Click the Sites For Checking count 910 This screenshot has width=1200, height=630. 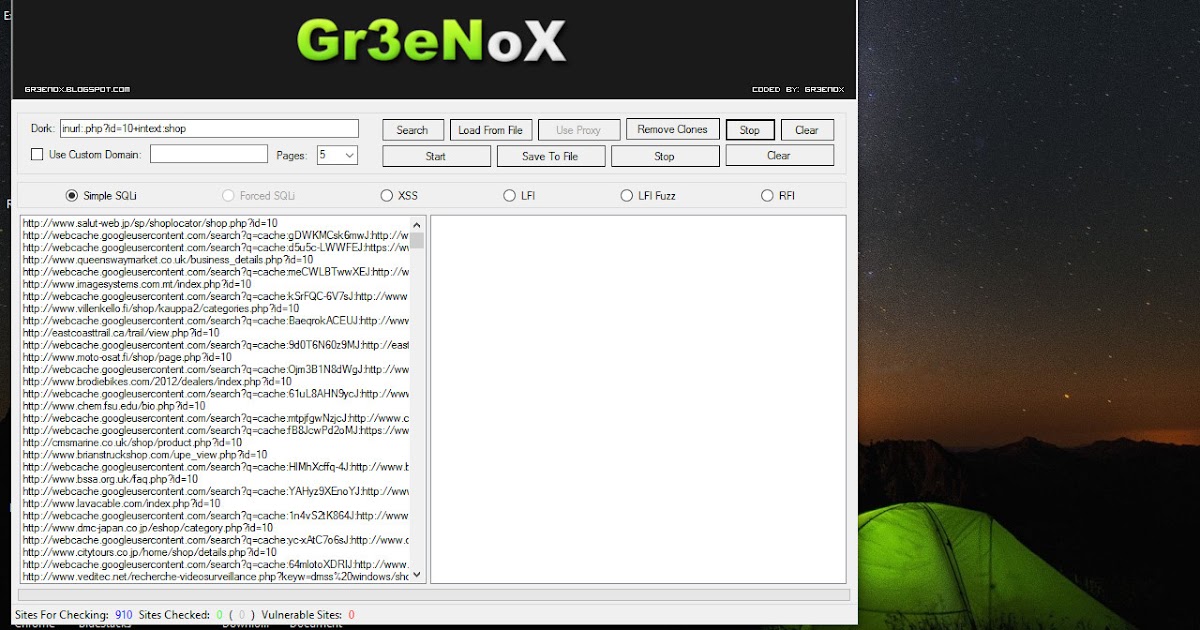pyautogui.click(x=124, y=615)
